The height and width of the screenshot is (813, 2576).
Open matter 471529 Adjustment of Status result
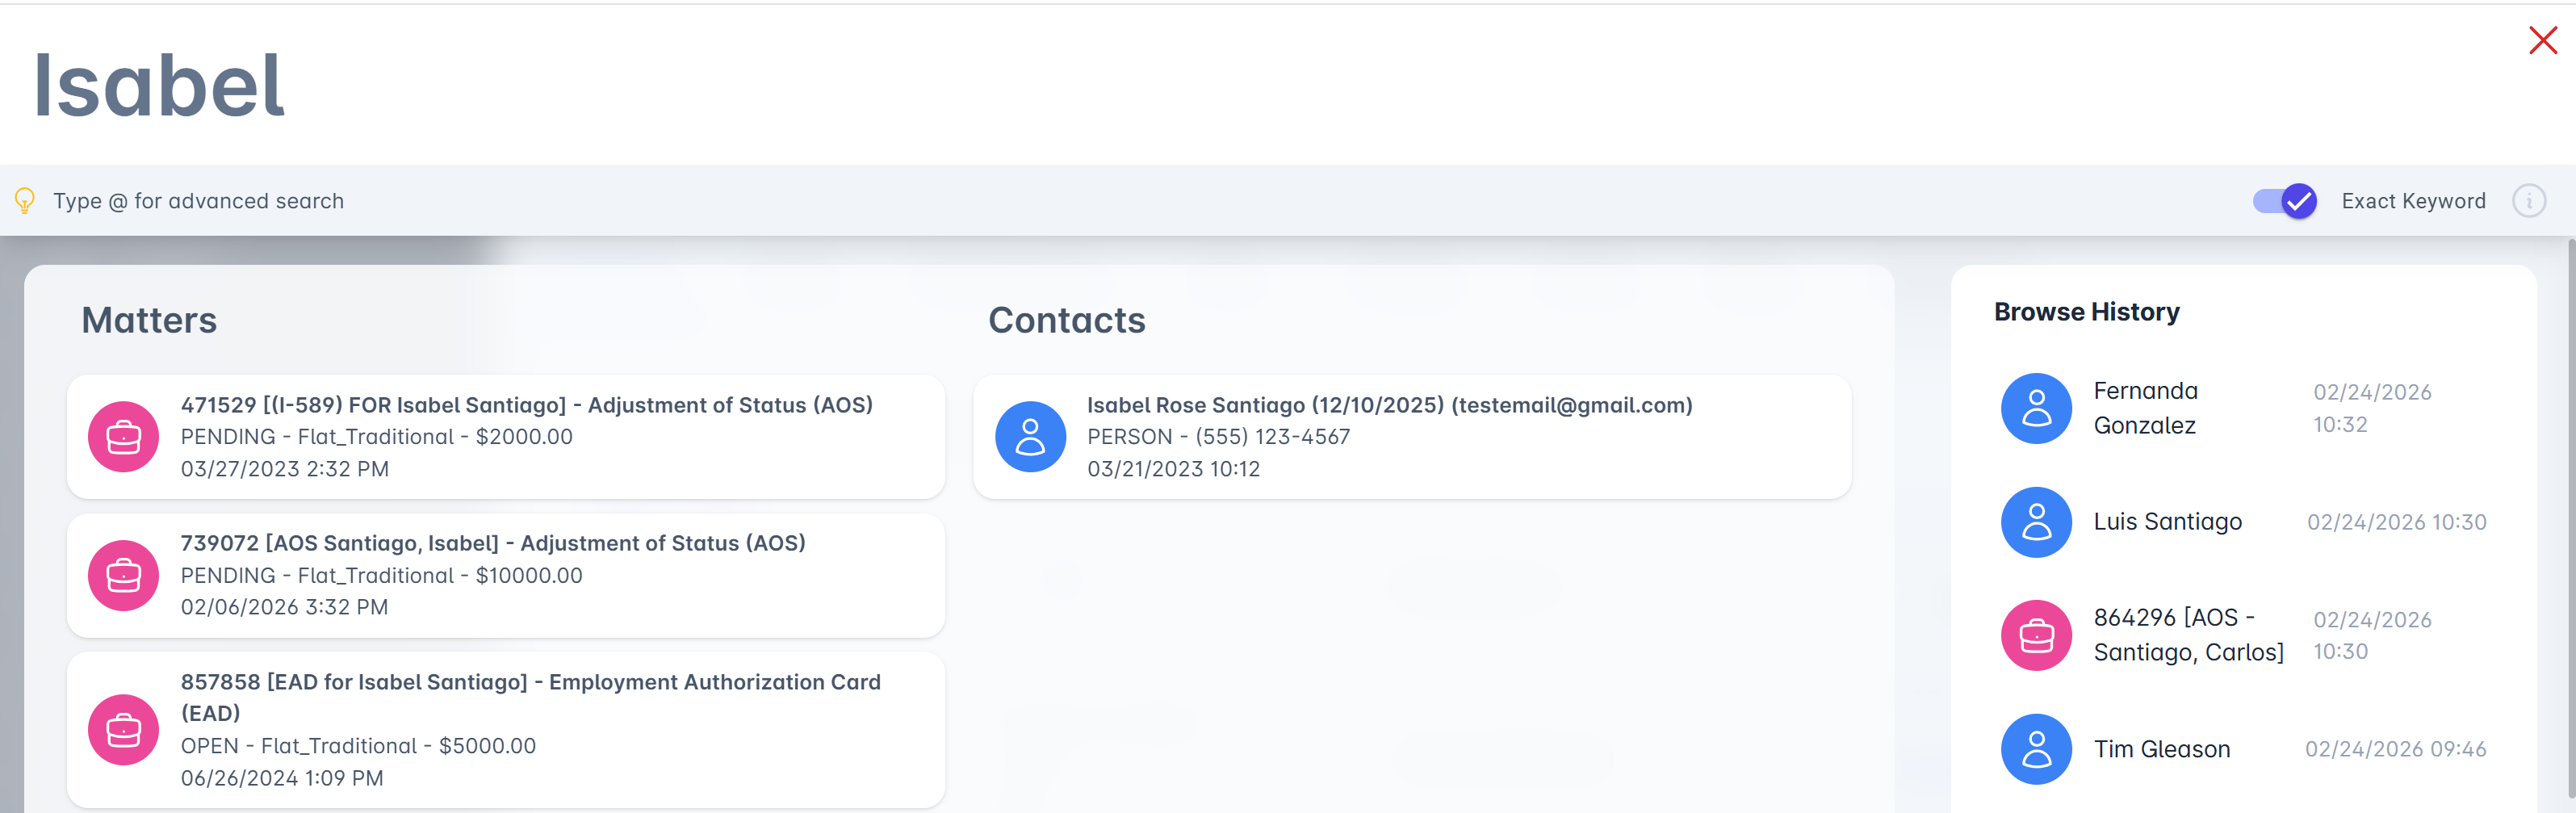click(x=526, y=405)
